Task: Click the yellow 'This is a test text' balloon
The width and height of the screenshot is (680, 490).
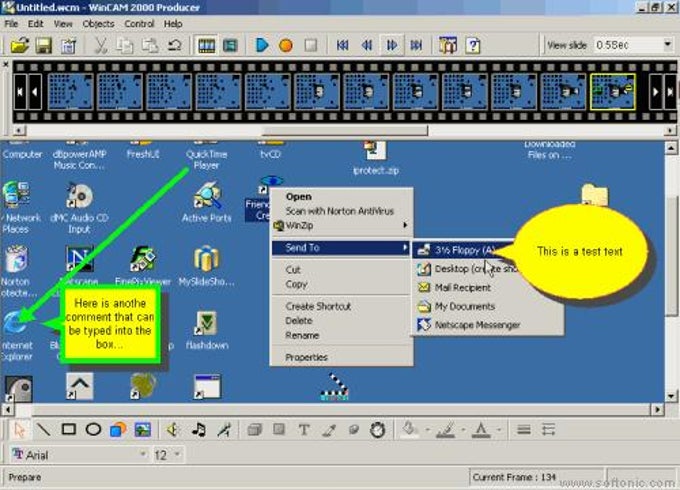Action: [x=579, y=252]
